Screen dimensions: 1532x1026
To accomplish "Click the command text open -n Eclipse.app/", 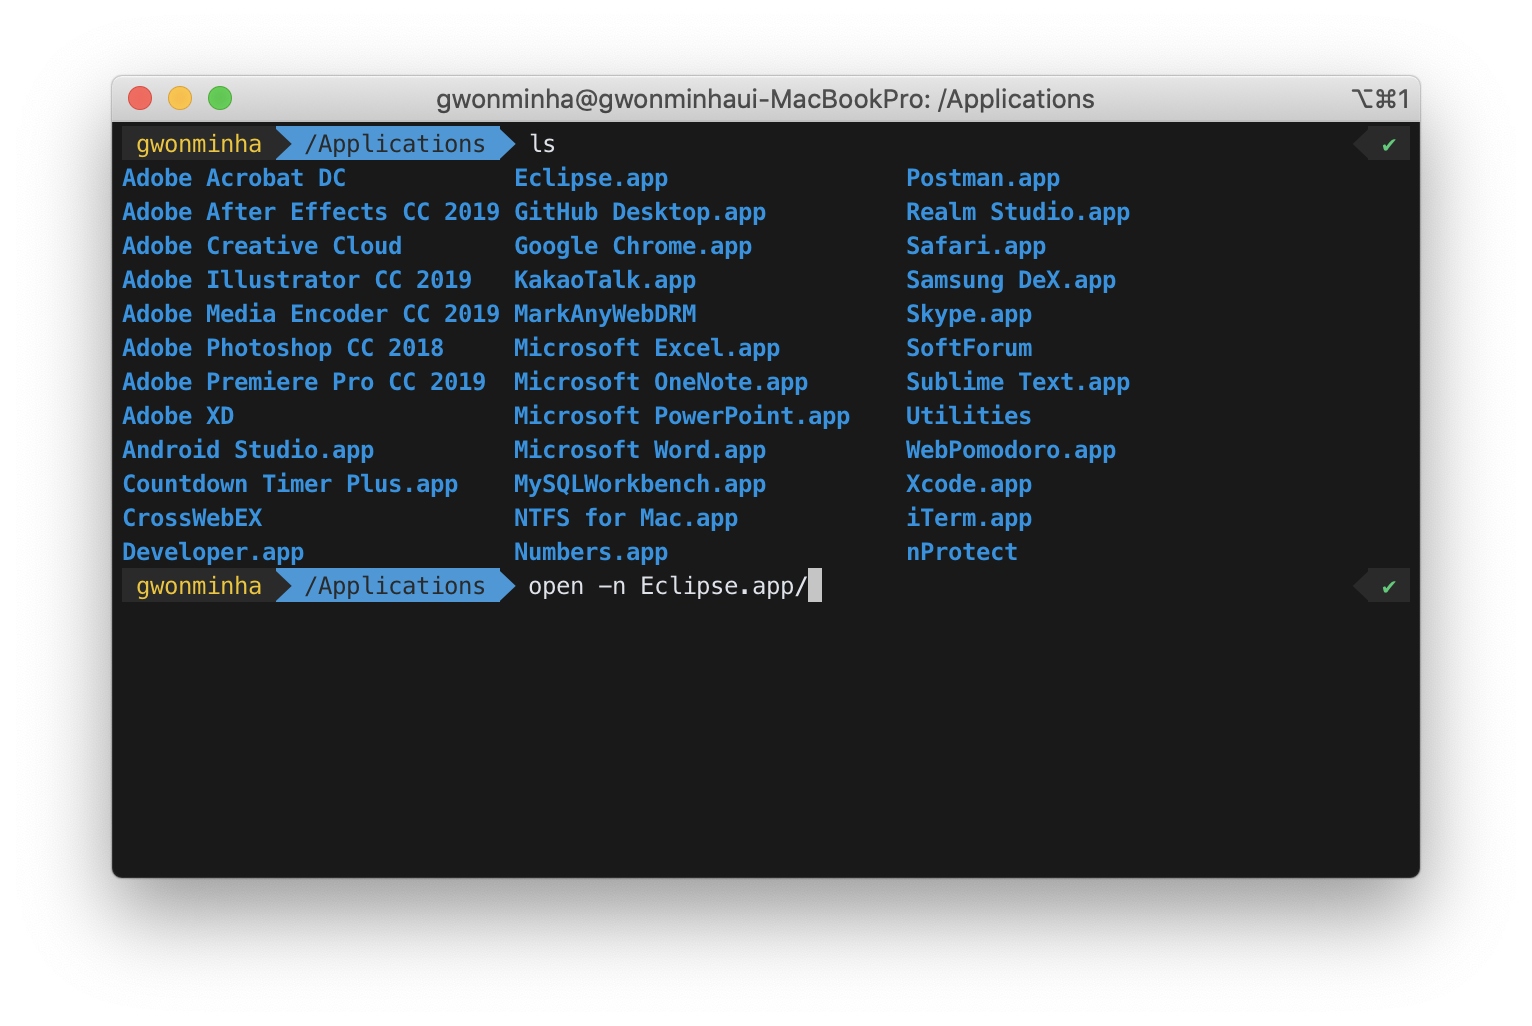I will (x=667, y=586).
